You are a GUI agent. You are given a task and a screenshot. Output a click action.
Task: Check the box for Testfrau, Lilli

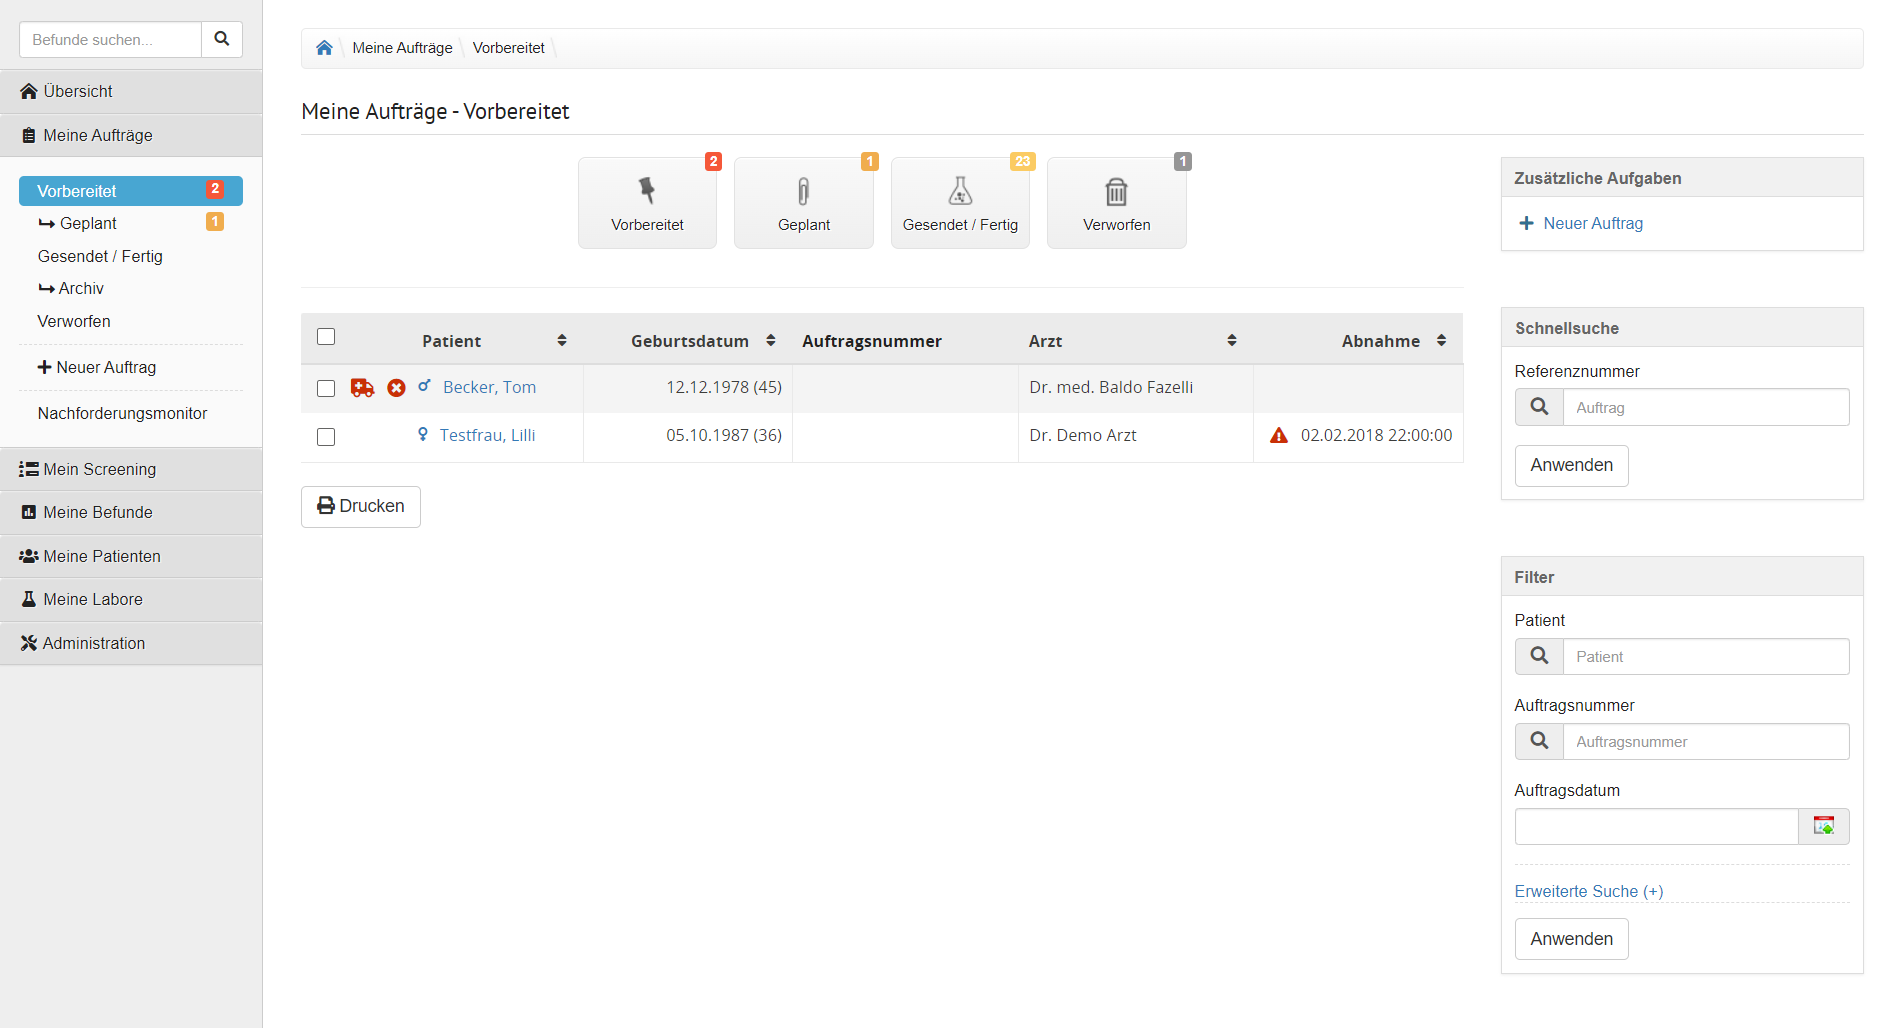[326, 437]
